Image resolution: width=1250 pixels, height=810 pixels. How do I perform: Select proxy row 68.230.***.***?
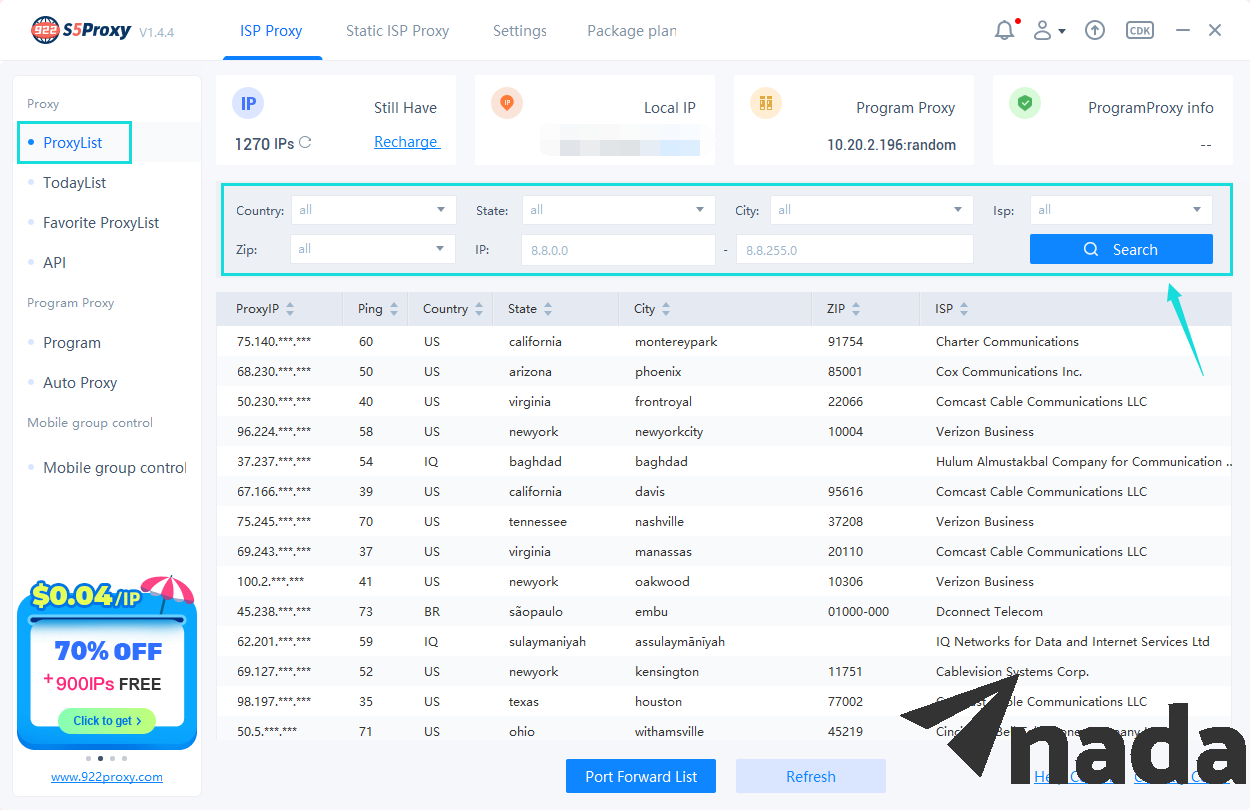pyautogui.click(x=724, y=372)
